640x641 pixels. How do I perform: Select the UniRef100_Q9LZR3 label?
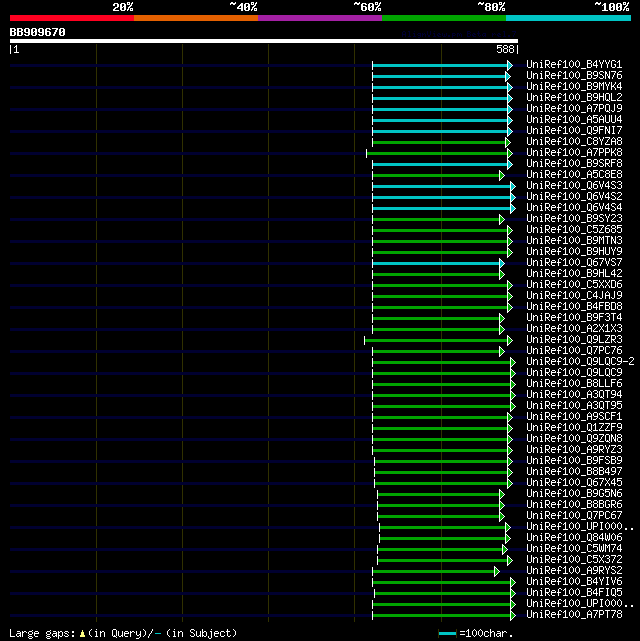(574, 340)
